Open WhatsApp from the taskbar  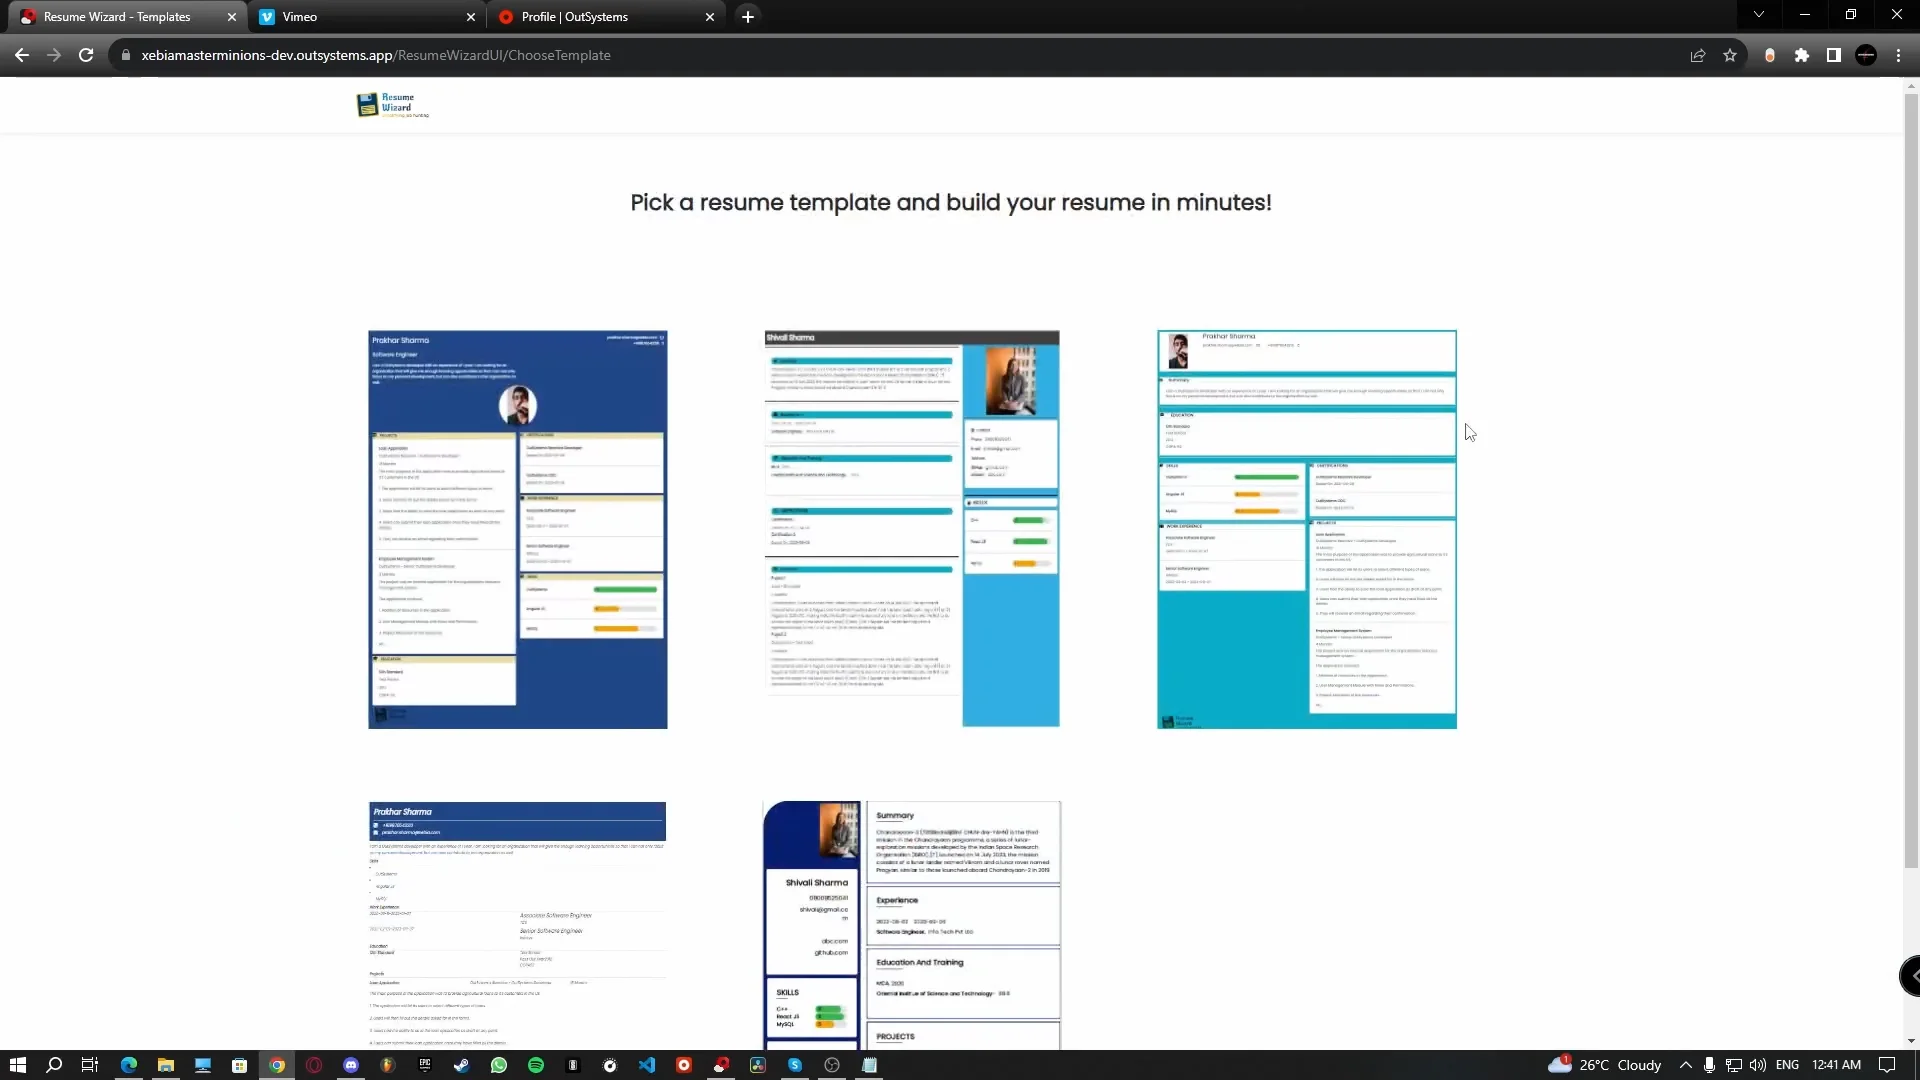point(499,1065)
